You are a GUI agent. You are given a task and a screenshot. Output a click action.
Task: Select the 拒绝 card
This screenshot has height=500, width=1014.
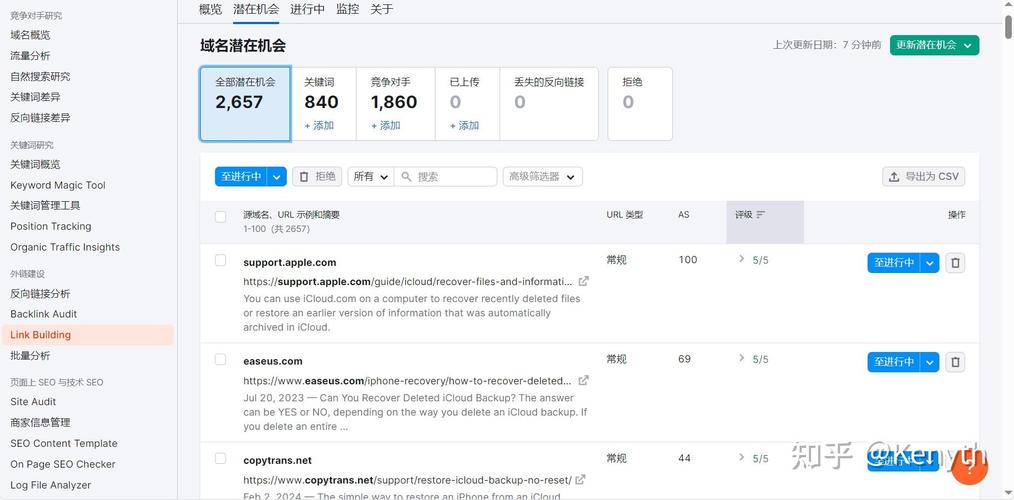(640, 103)
